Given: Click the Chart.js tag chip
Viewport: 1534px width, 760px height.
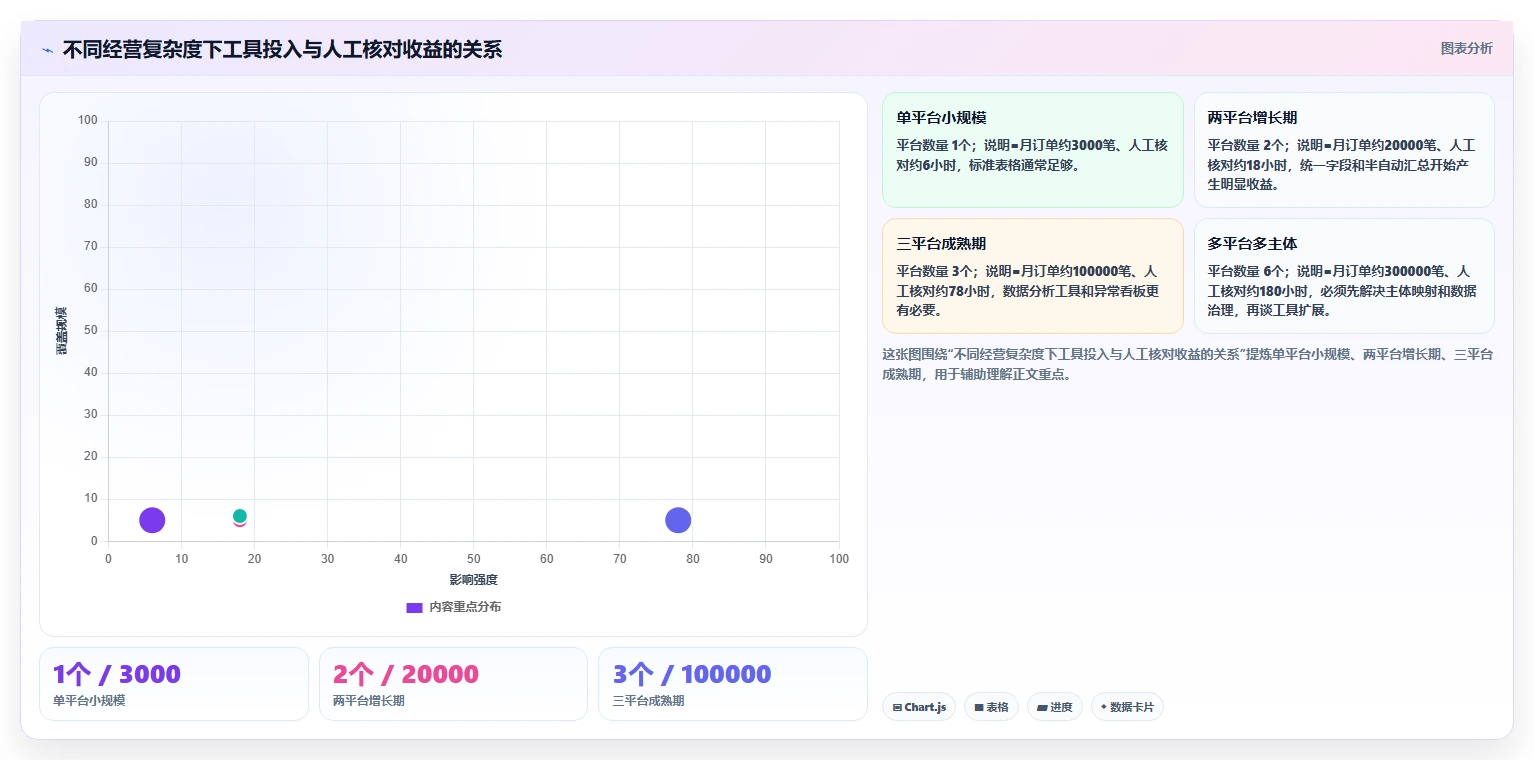Looking at the screenshot, I should click(919, 707).
